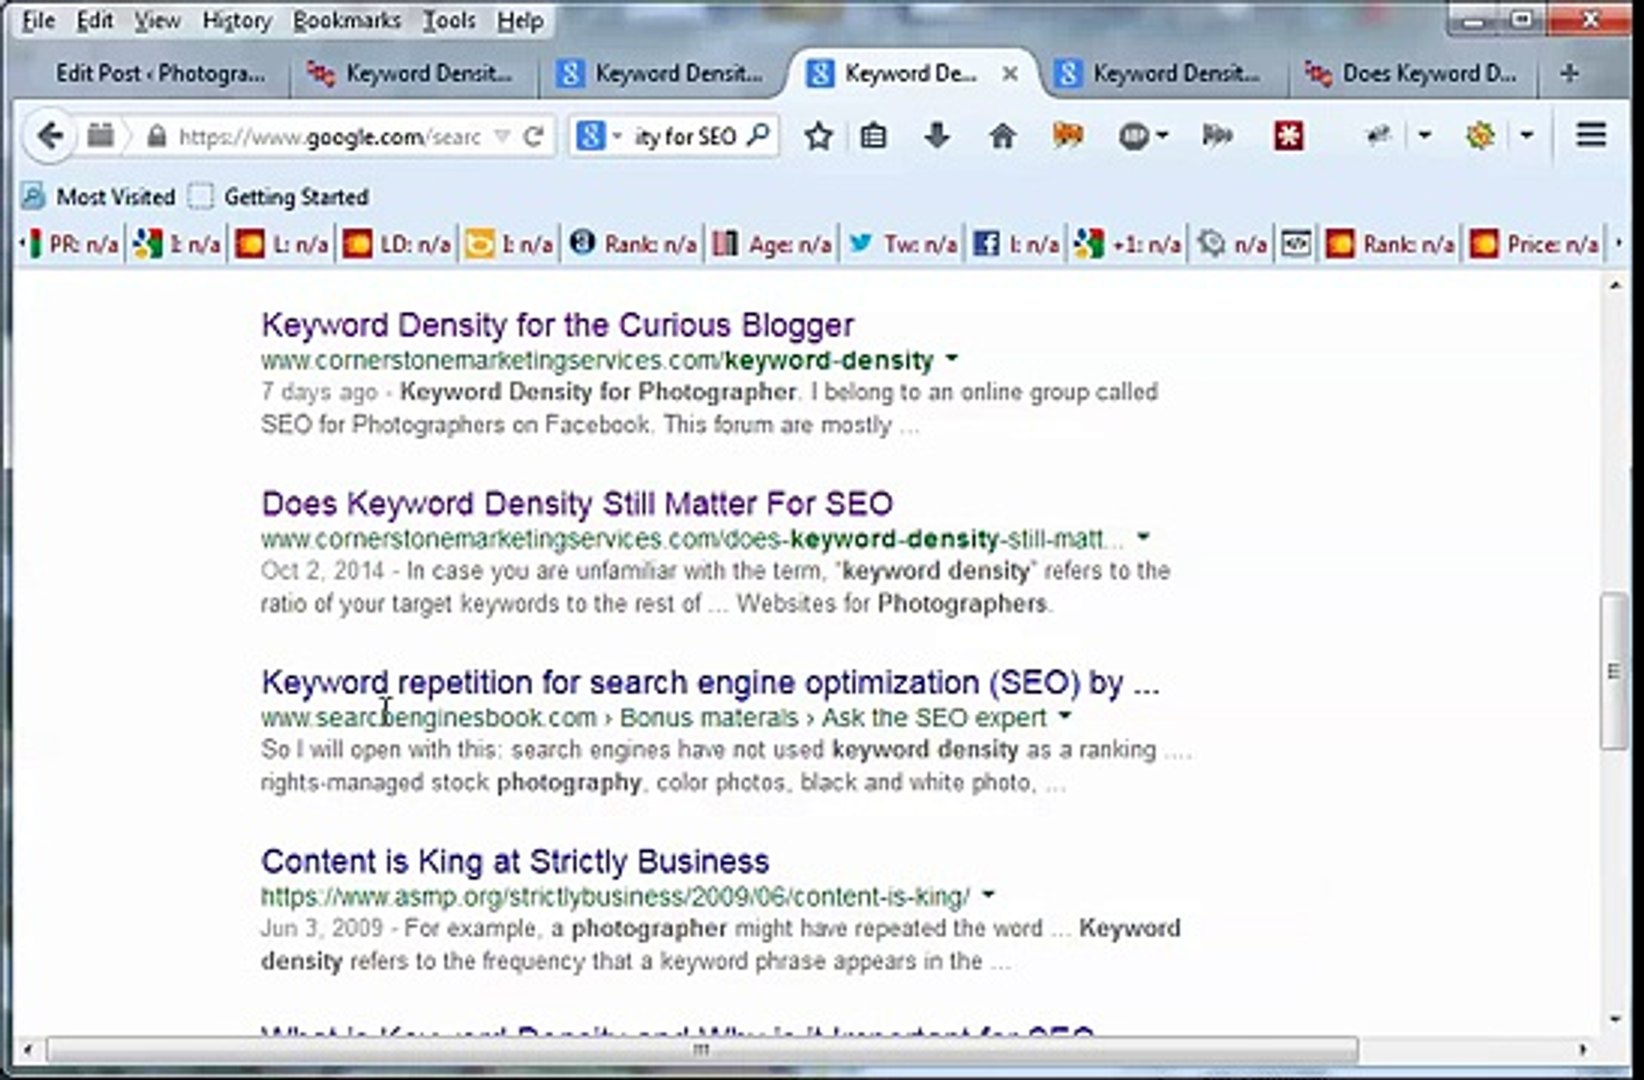
Task: Open Content is King at Strictly Business
Action: click(515, 861)
